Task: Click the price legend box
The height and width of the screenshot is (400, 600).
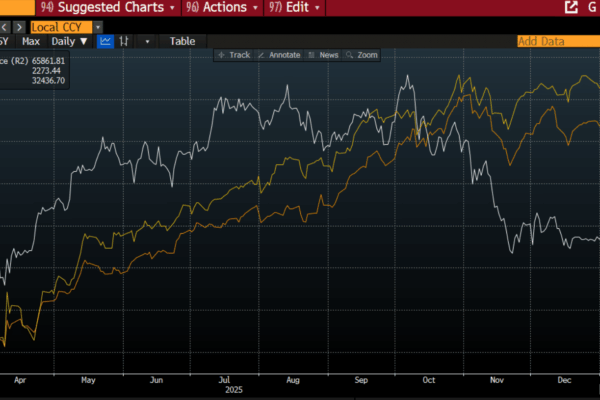Action: coord(33,70)
